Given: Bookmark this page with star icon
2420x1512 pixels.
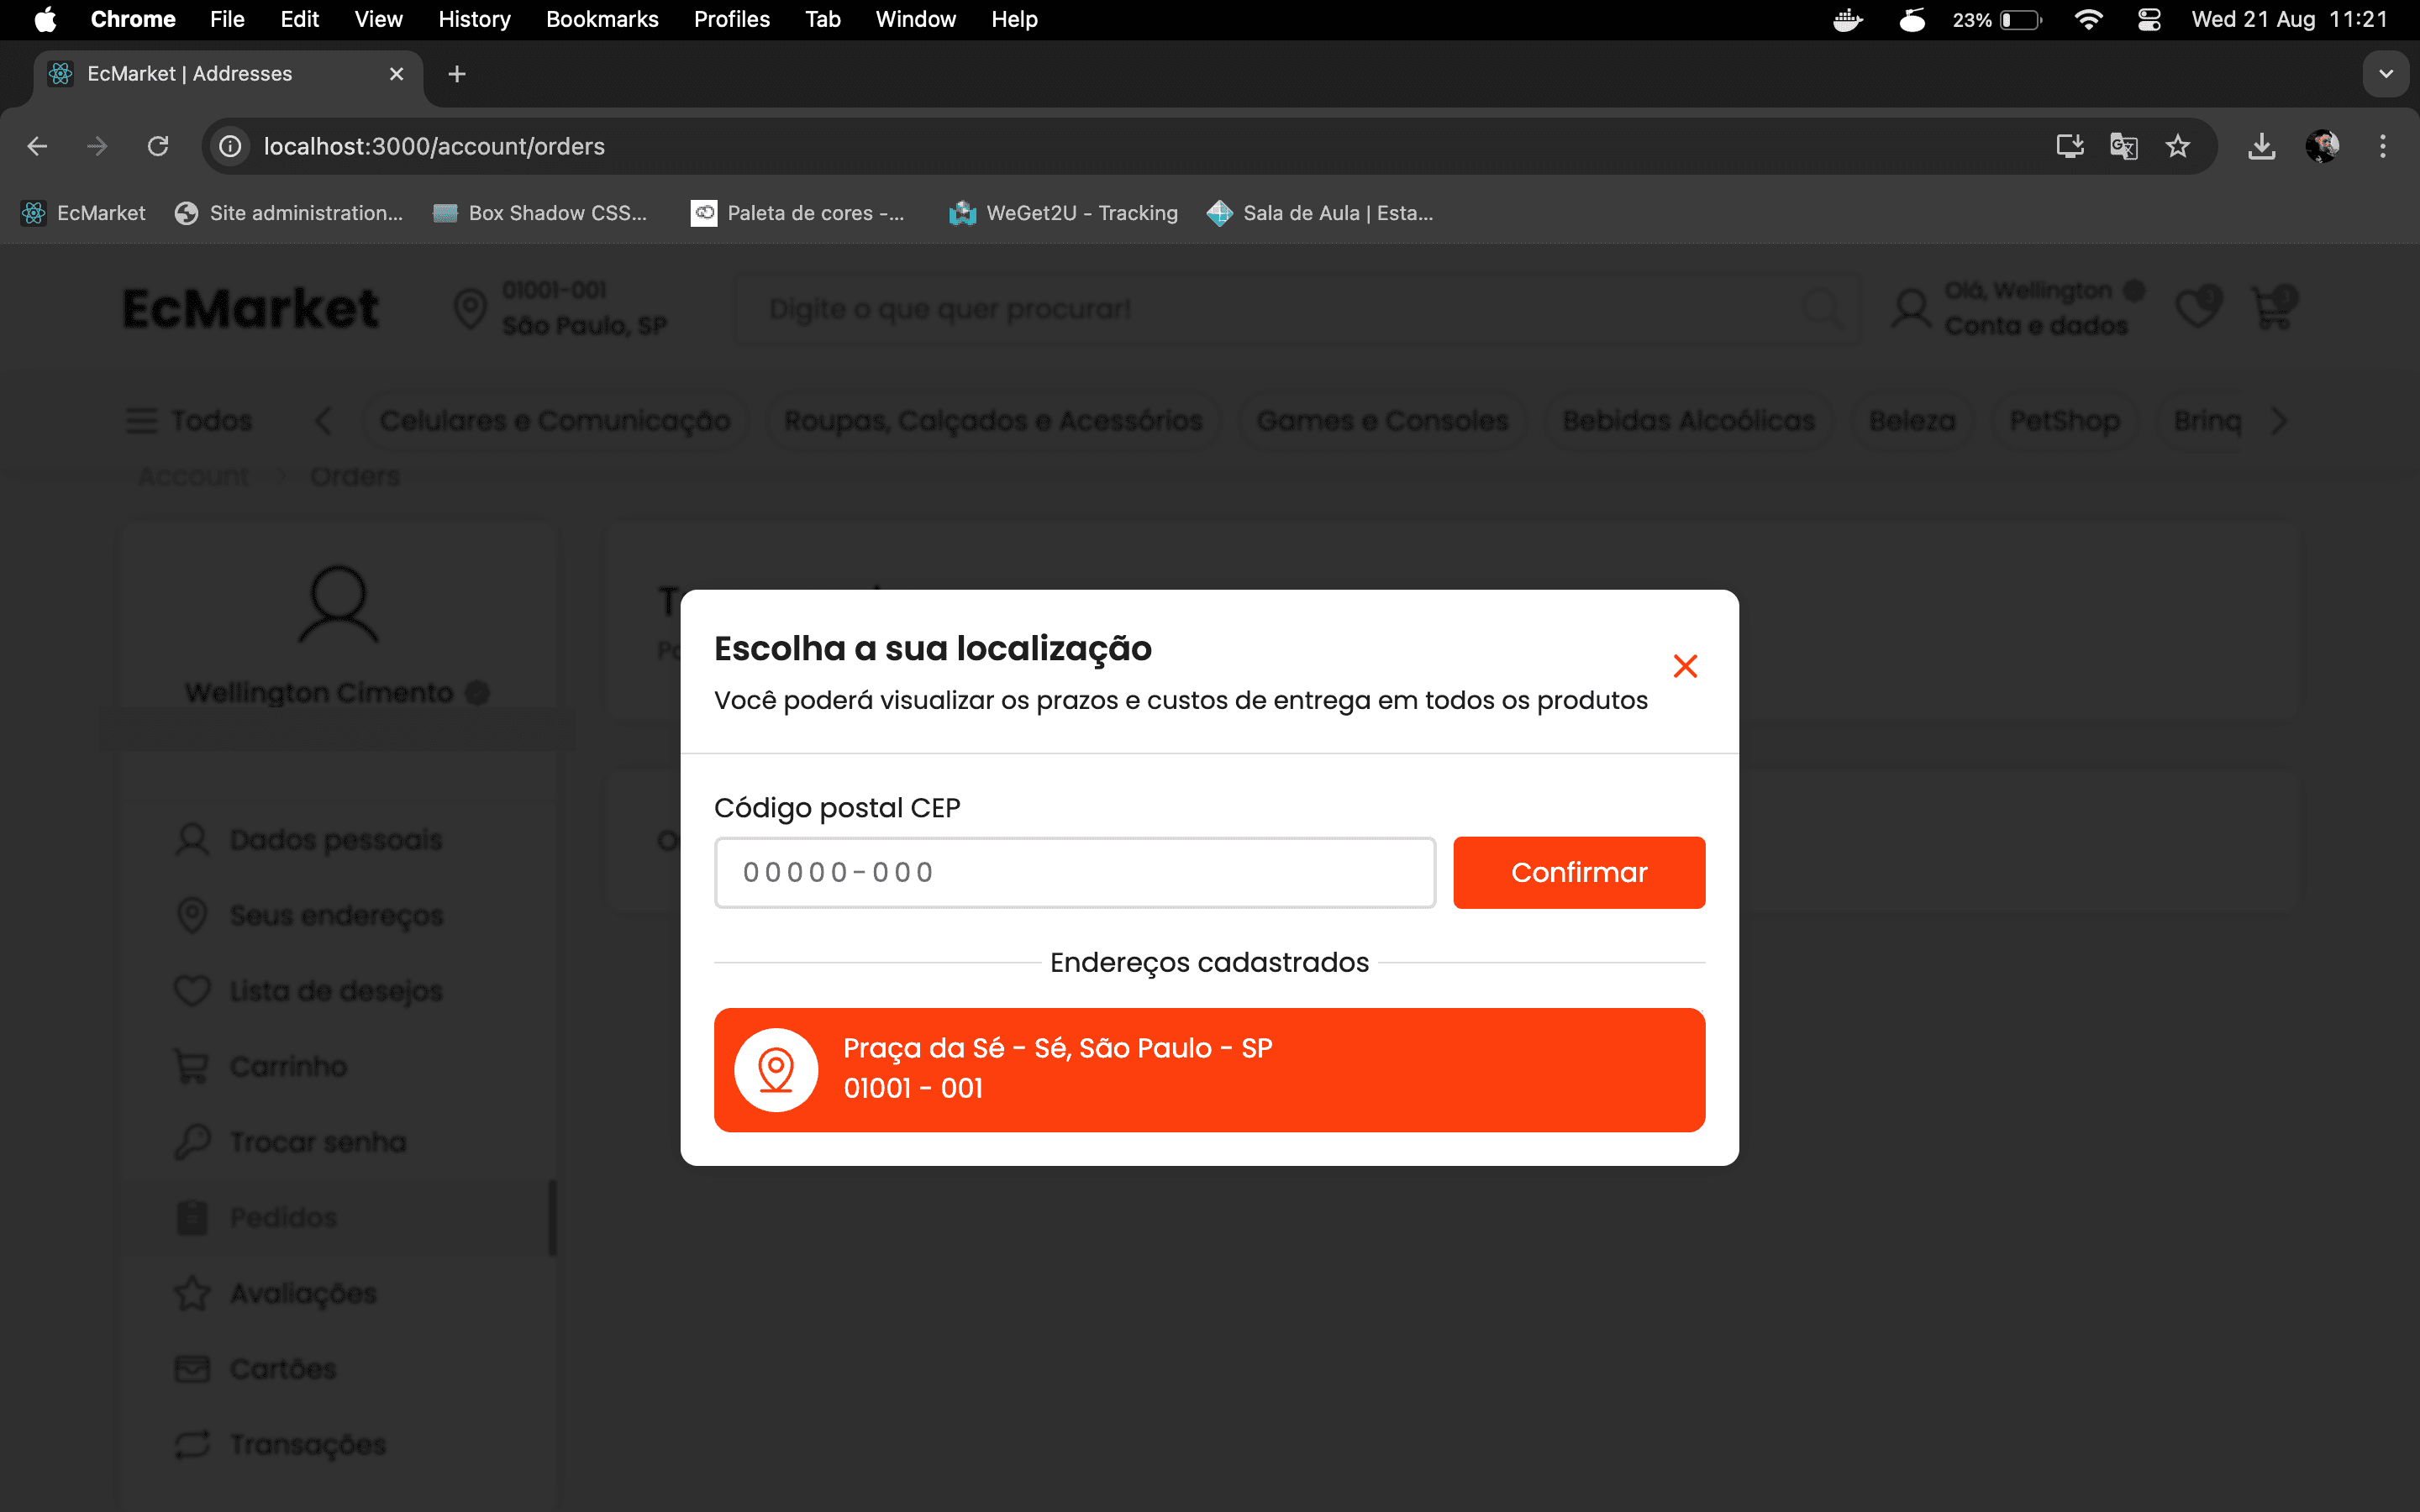Looking at the screenshot, I should coord(2178,146).
